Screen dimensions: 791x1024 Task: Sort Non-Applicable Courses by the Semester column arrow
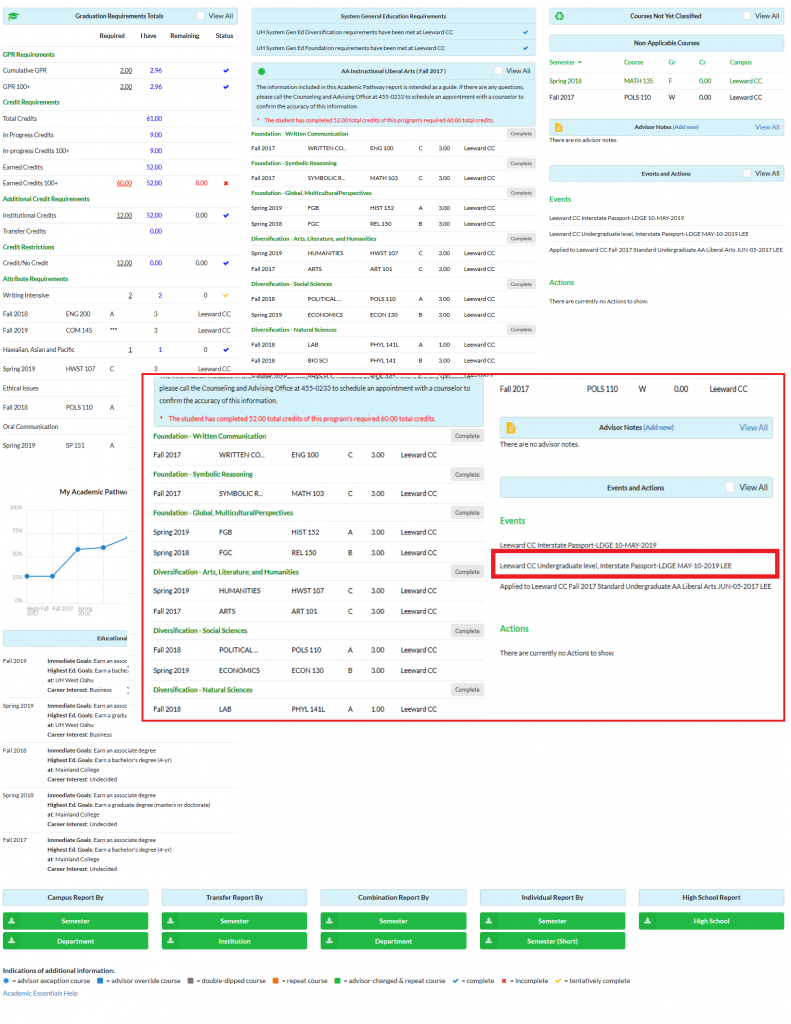click(579, 63)
